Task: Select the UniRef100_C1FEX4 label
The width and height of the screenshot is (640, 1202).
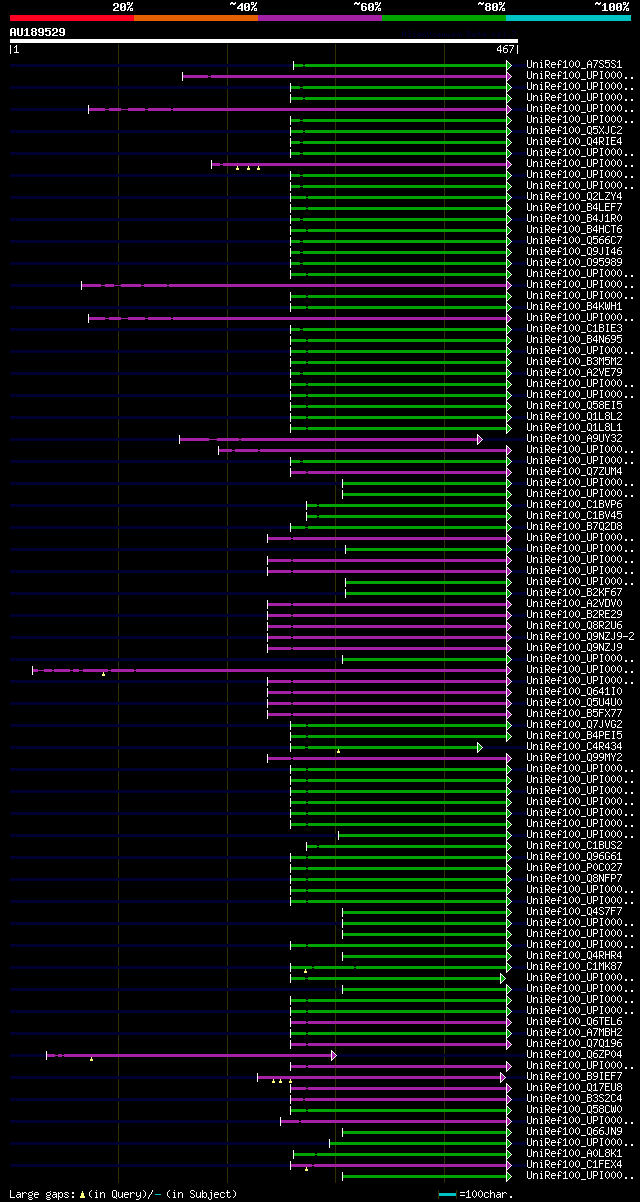Action: tap(574, 1164)
